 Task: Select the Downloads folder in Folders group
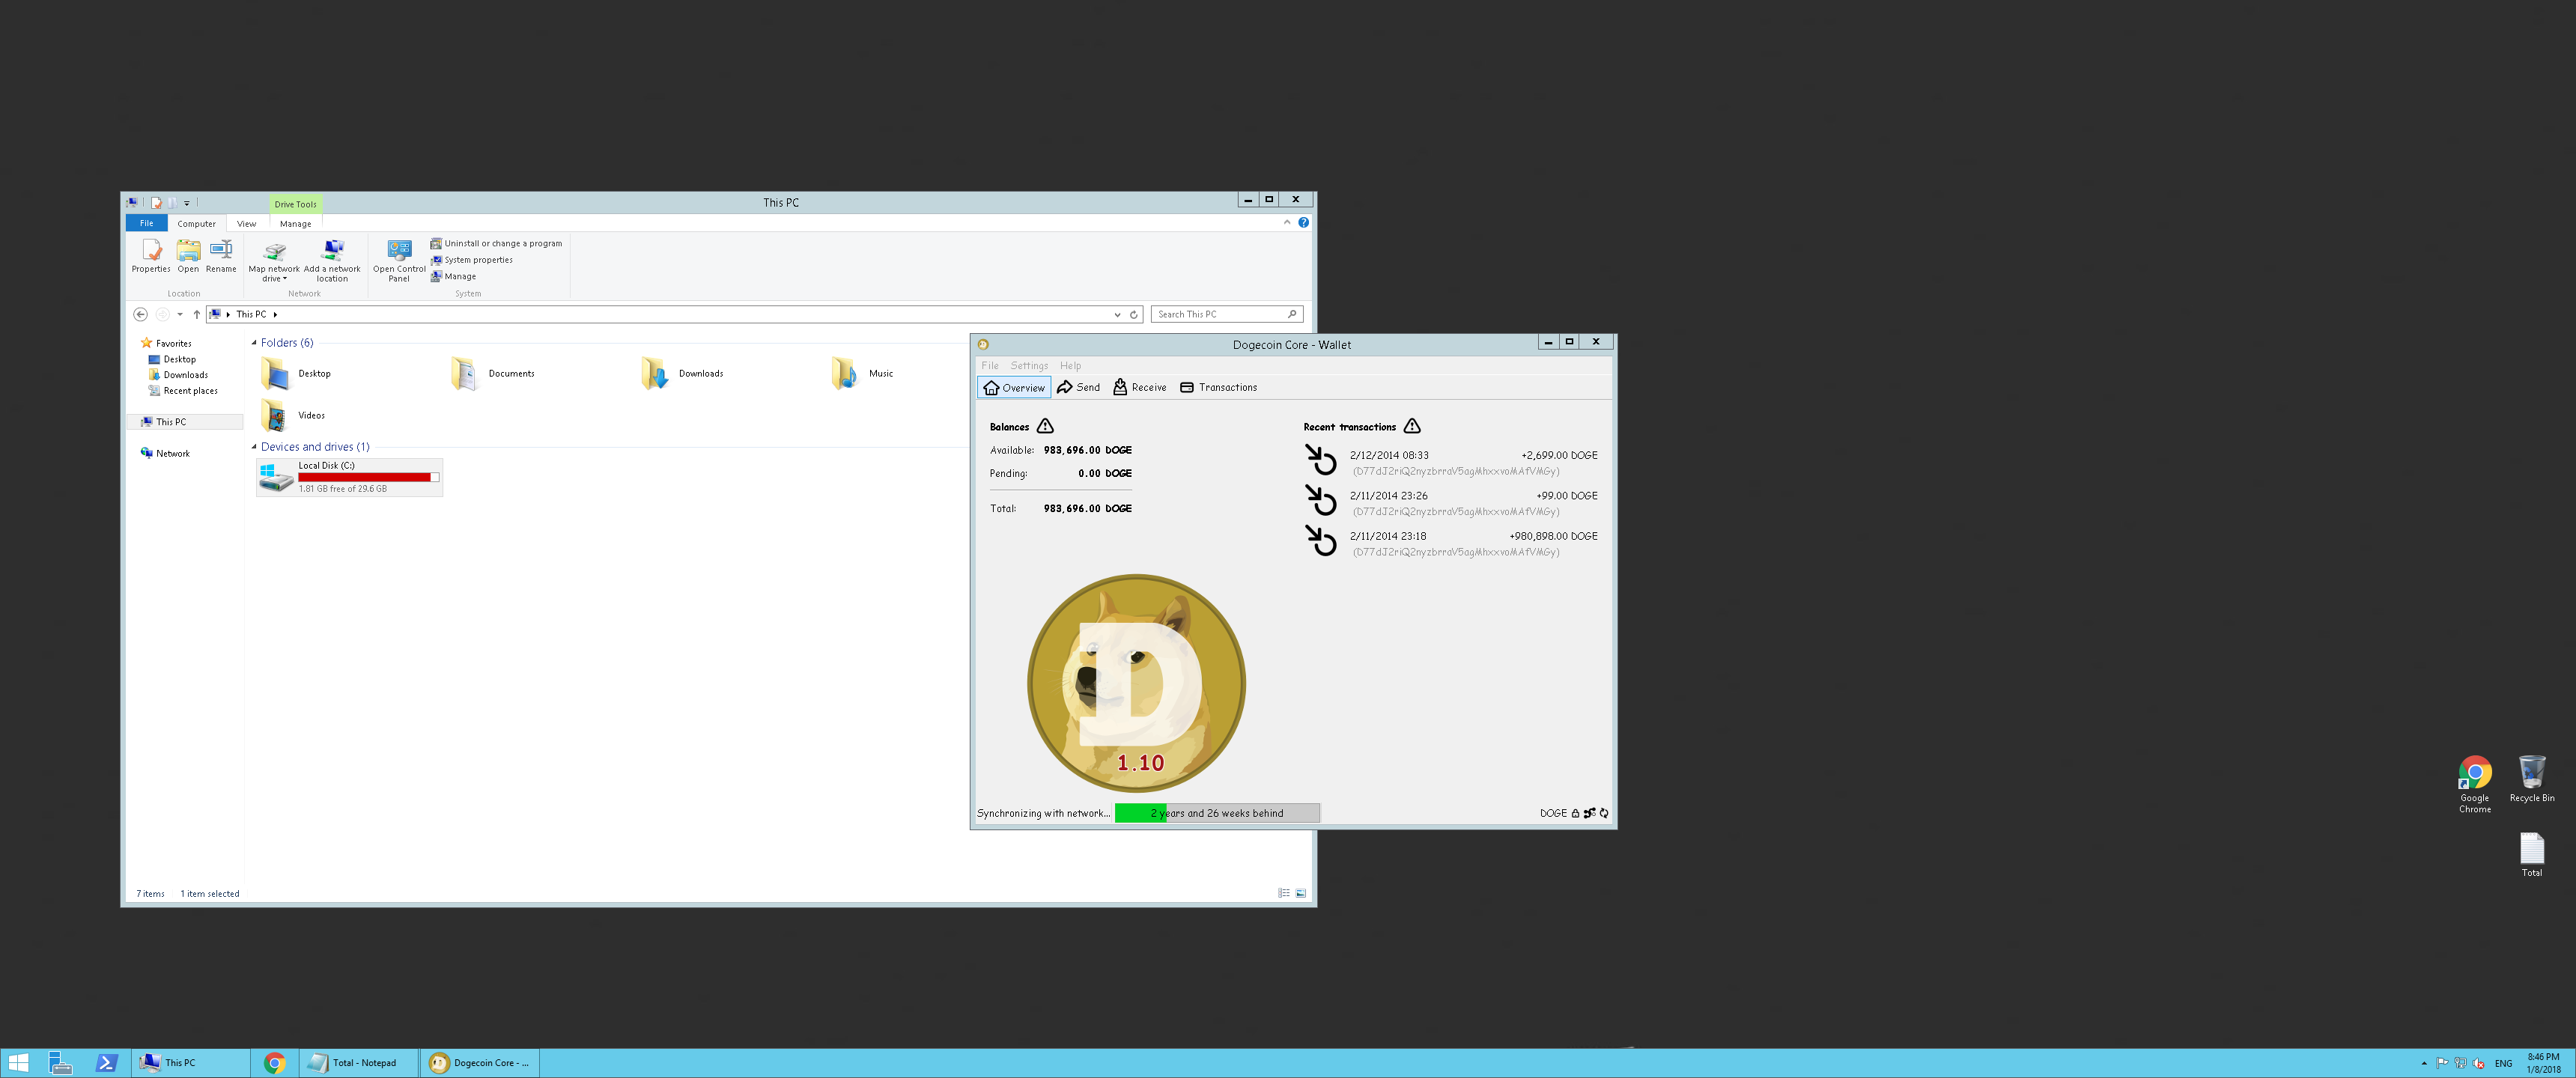[682, 374]
